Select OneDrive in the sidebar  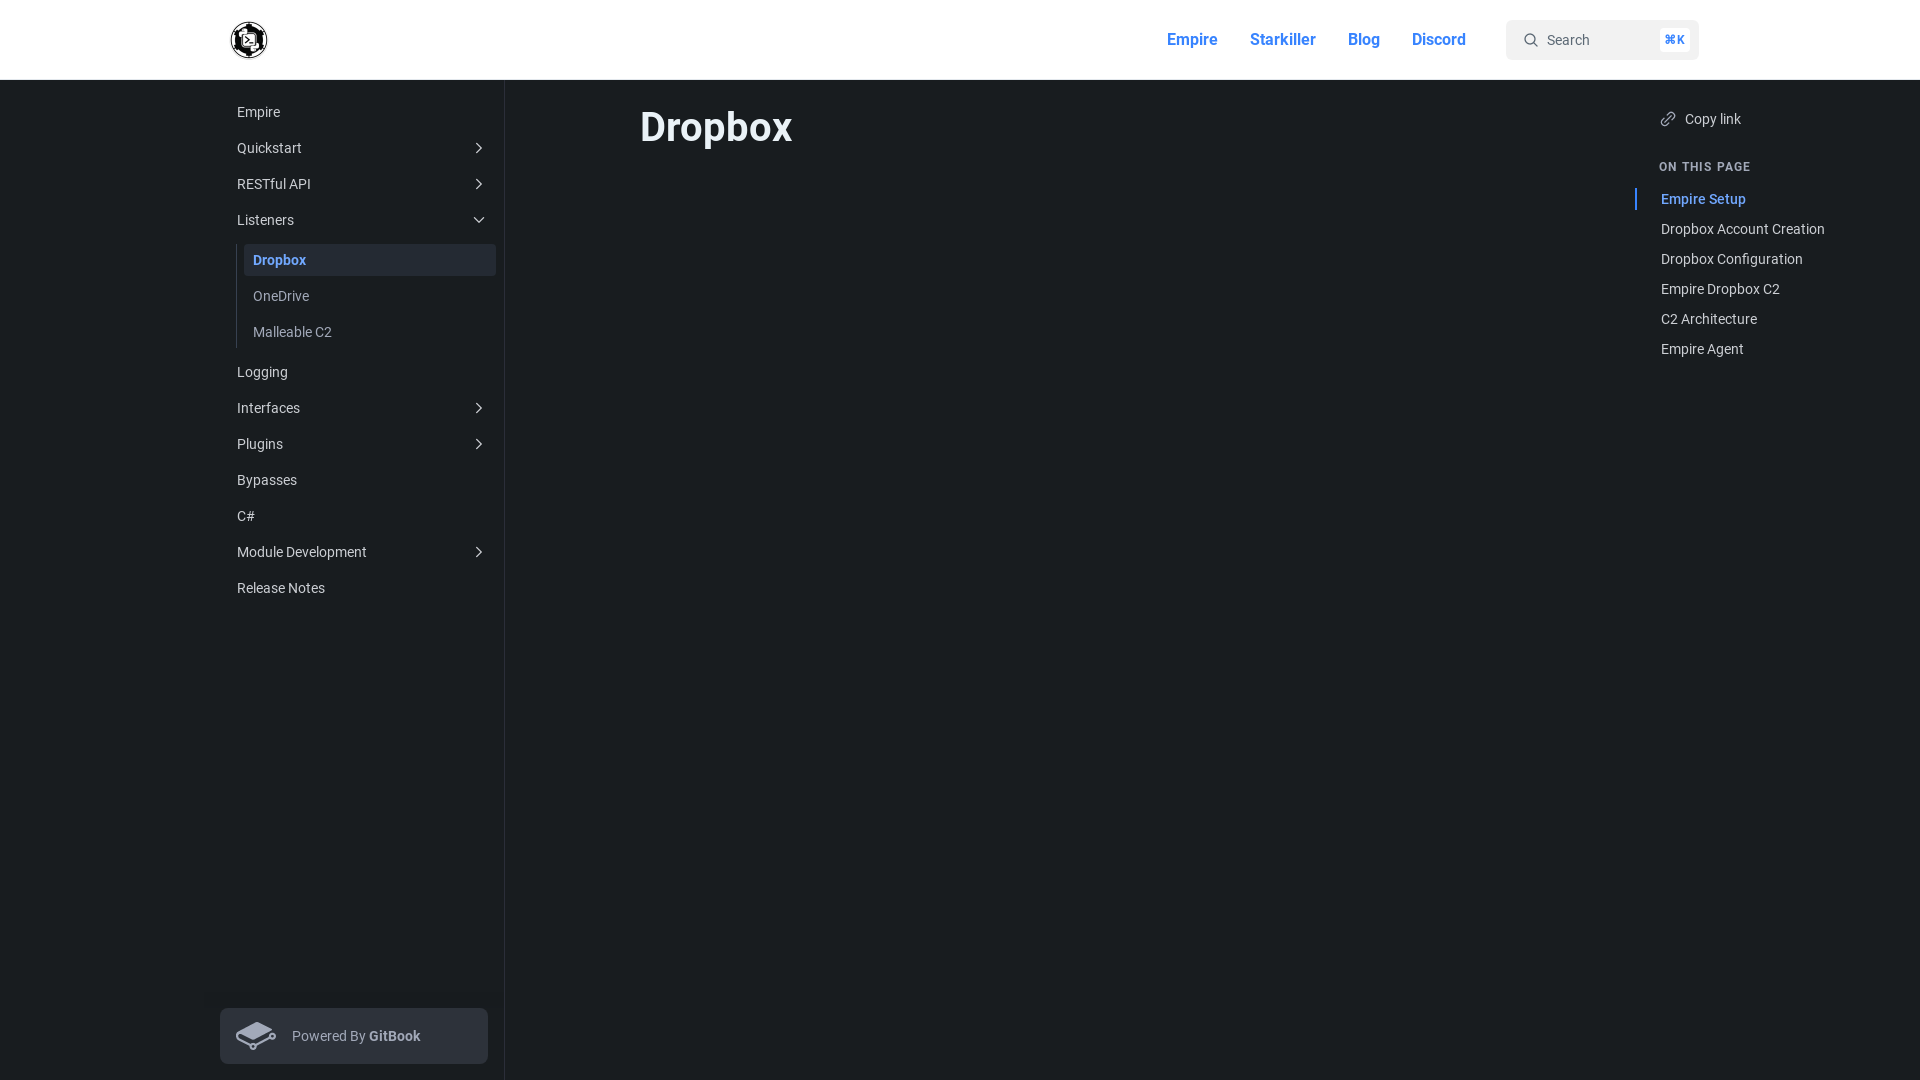click(x=370, y=296)
